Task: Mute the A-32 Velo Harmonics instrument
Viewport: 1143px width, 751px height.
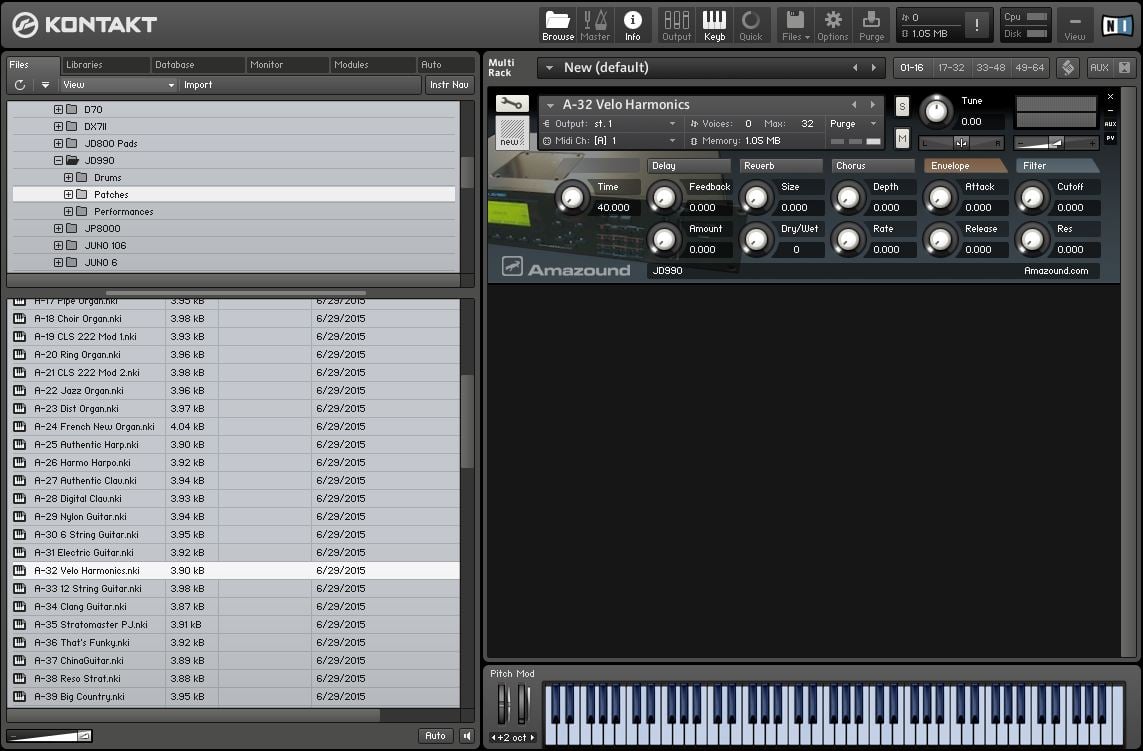Action: click(902, 138)
